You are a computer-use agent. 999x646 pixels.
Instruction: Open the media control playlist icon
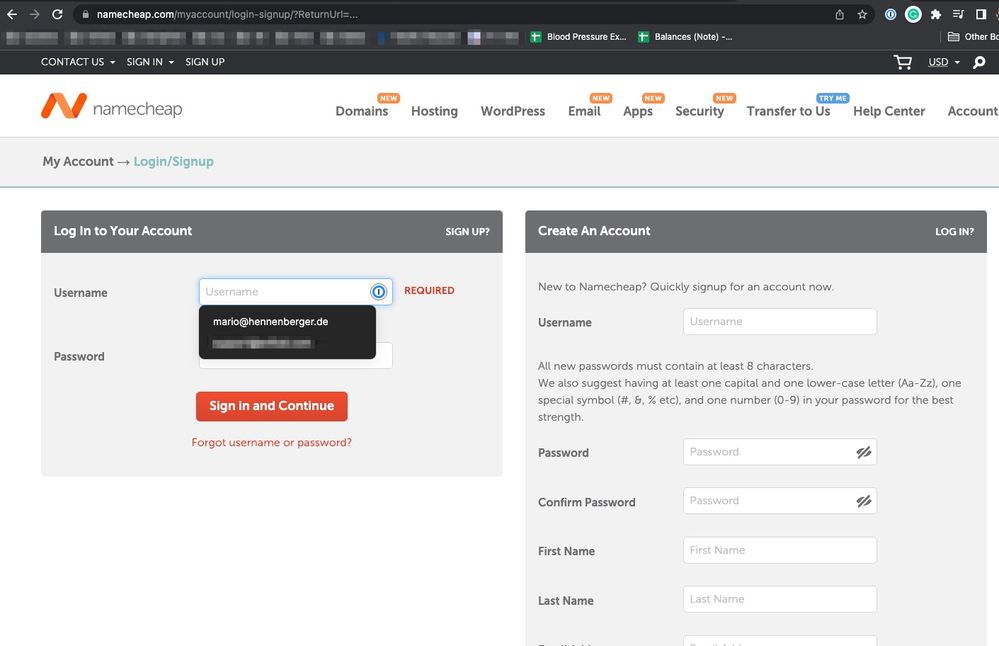[x=958, y=14]
